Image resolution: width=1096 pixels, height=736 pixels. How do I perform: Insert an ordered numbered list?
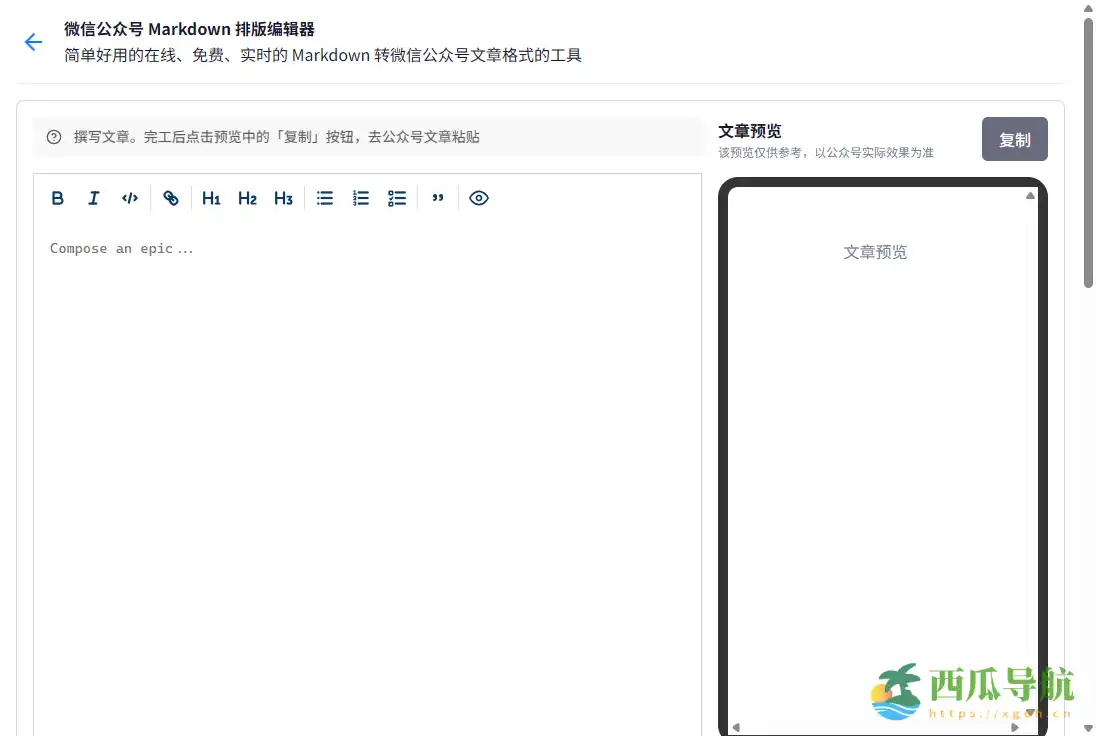(360, 198)
